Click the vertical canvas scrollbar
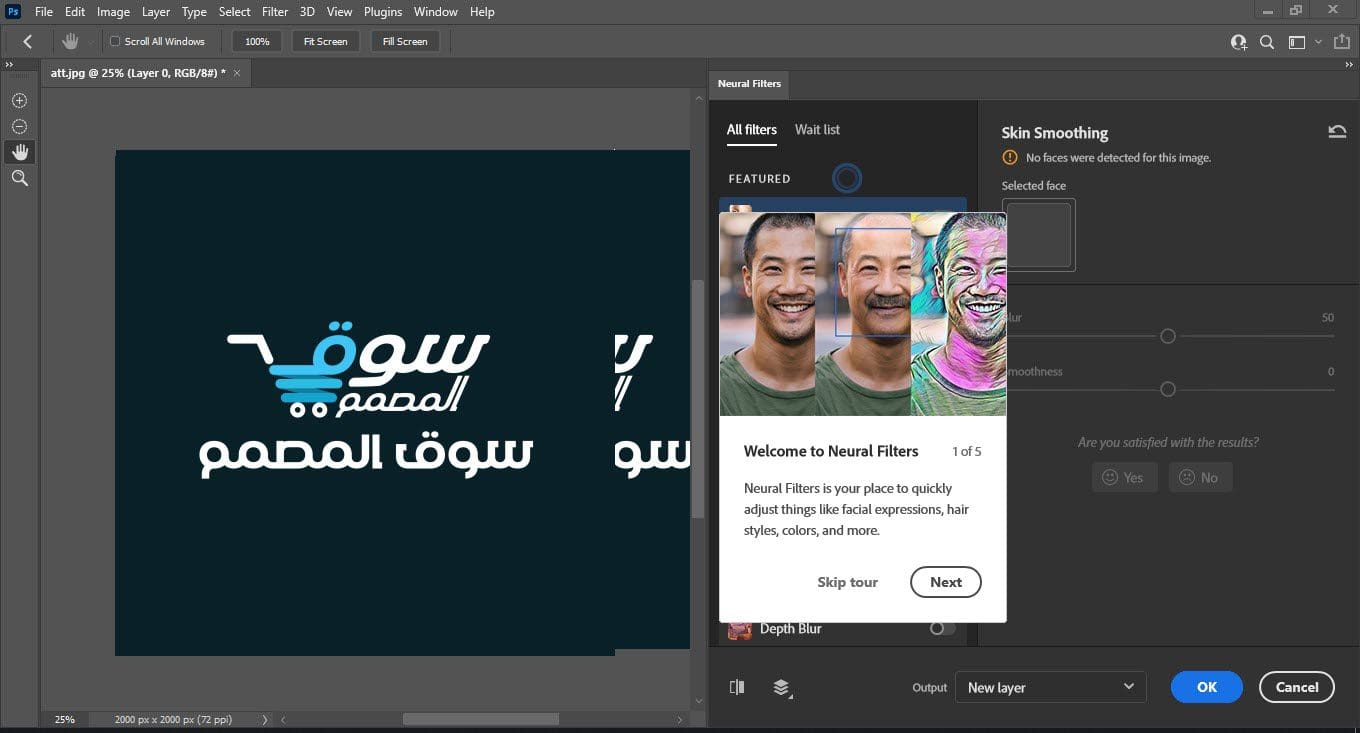 [697, 398]
